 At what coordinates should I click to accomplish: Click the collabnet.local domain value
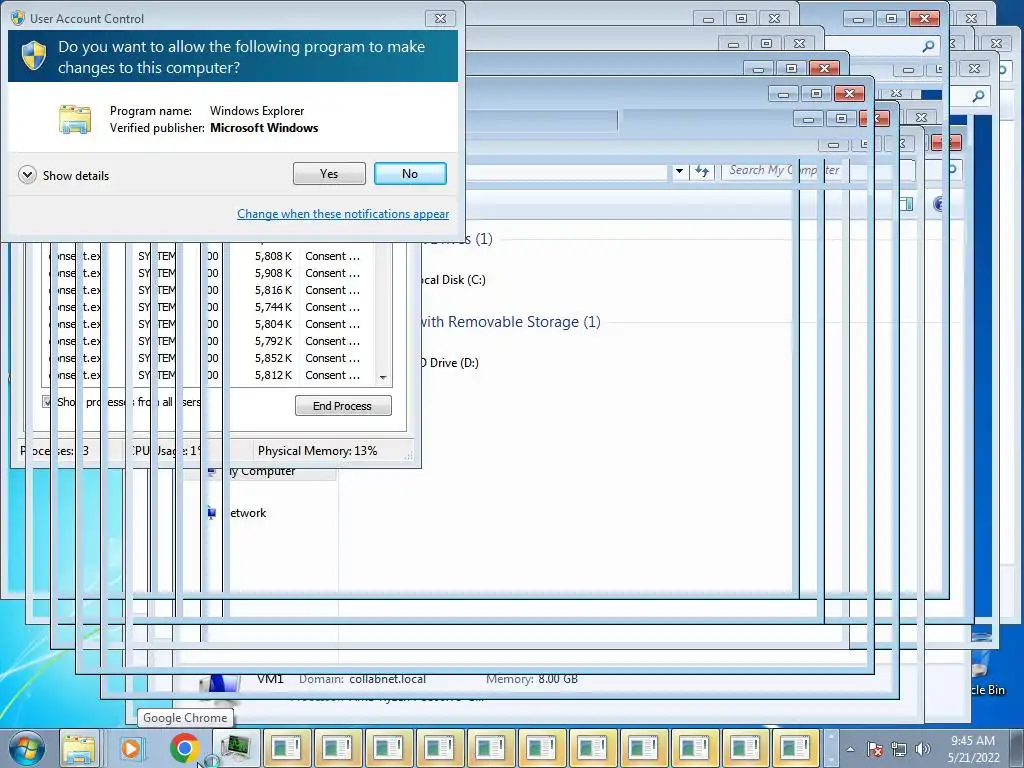point(387,679)
